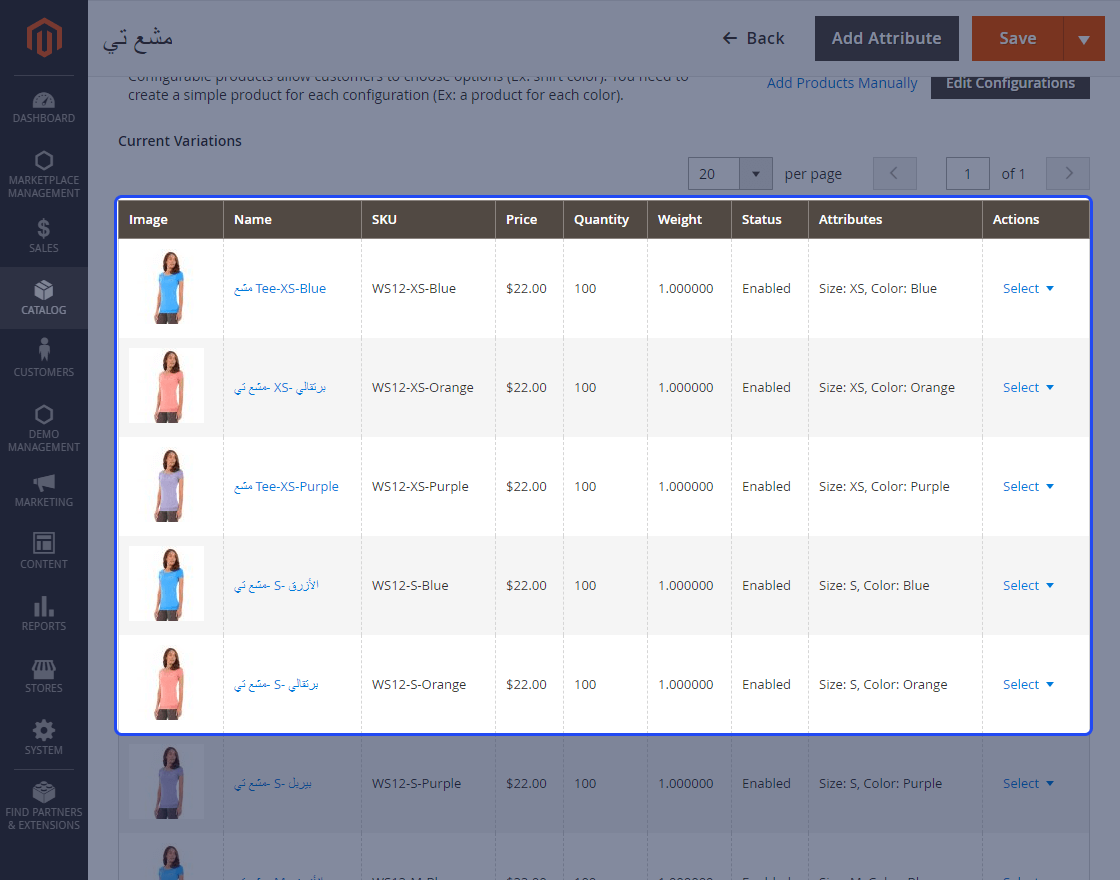This screenshot has height=880, width=1120.
Task: Click the WS12-XS-Blue product thumbnail
Action: coord(166,287)
